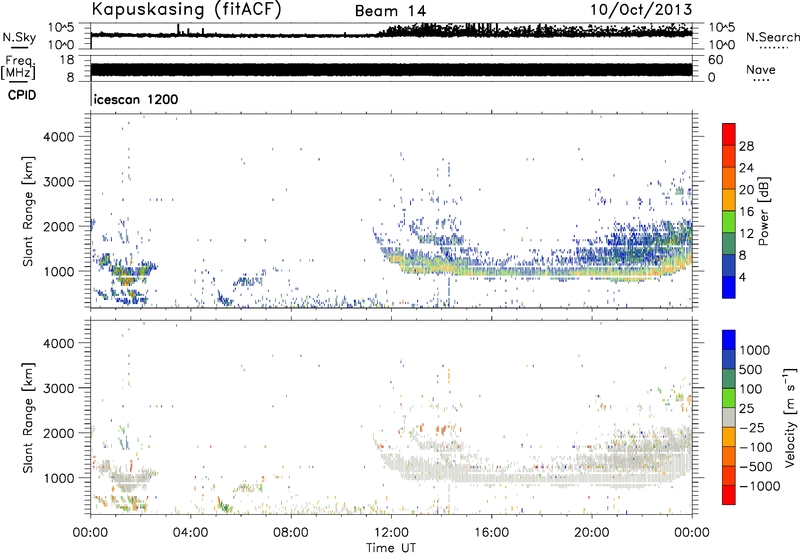Click the '2000' tick on the power panel axis
The width and height of the screenshot is (800, 554).
point(59,226)
